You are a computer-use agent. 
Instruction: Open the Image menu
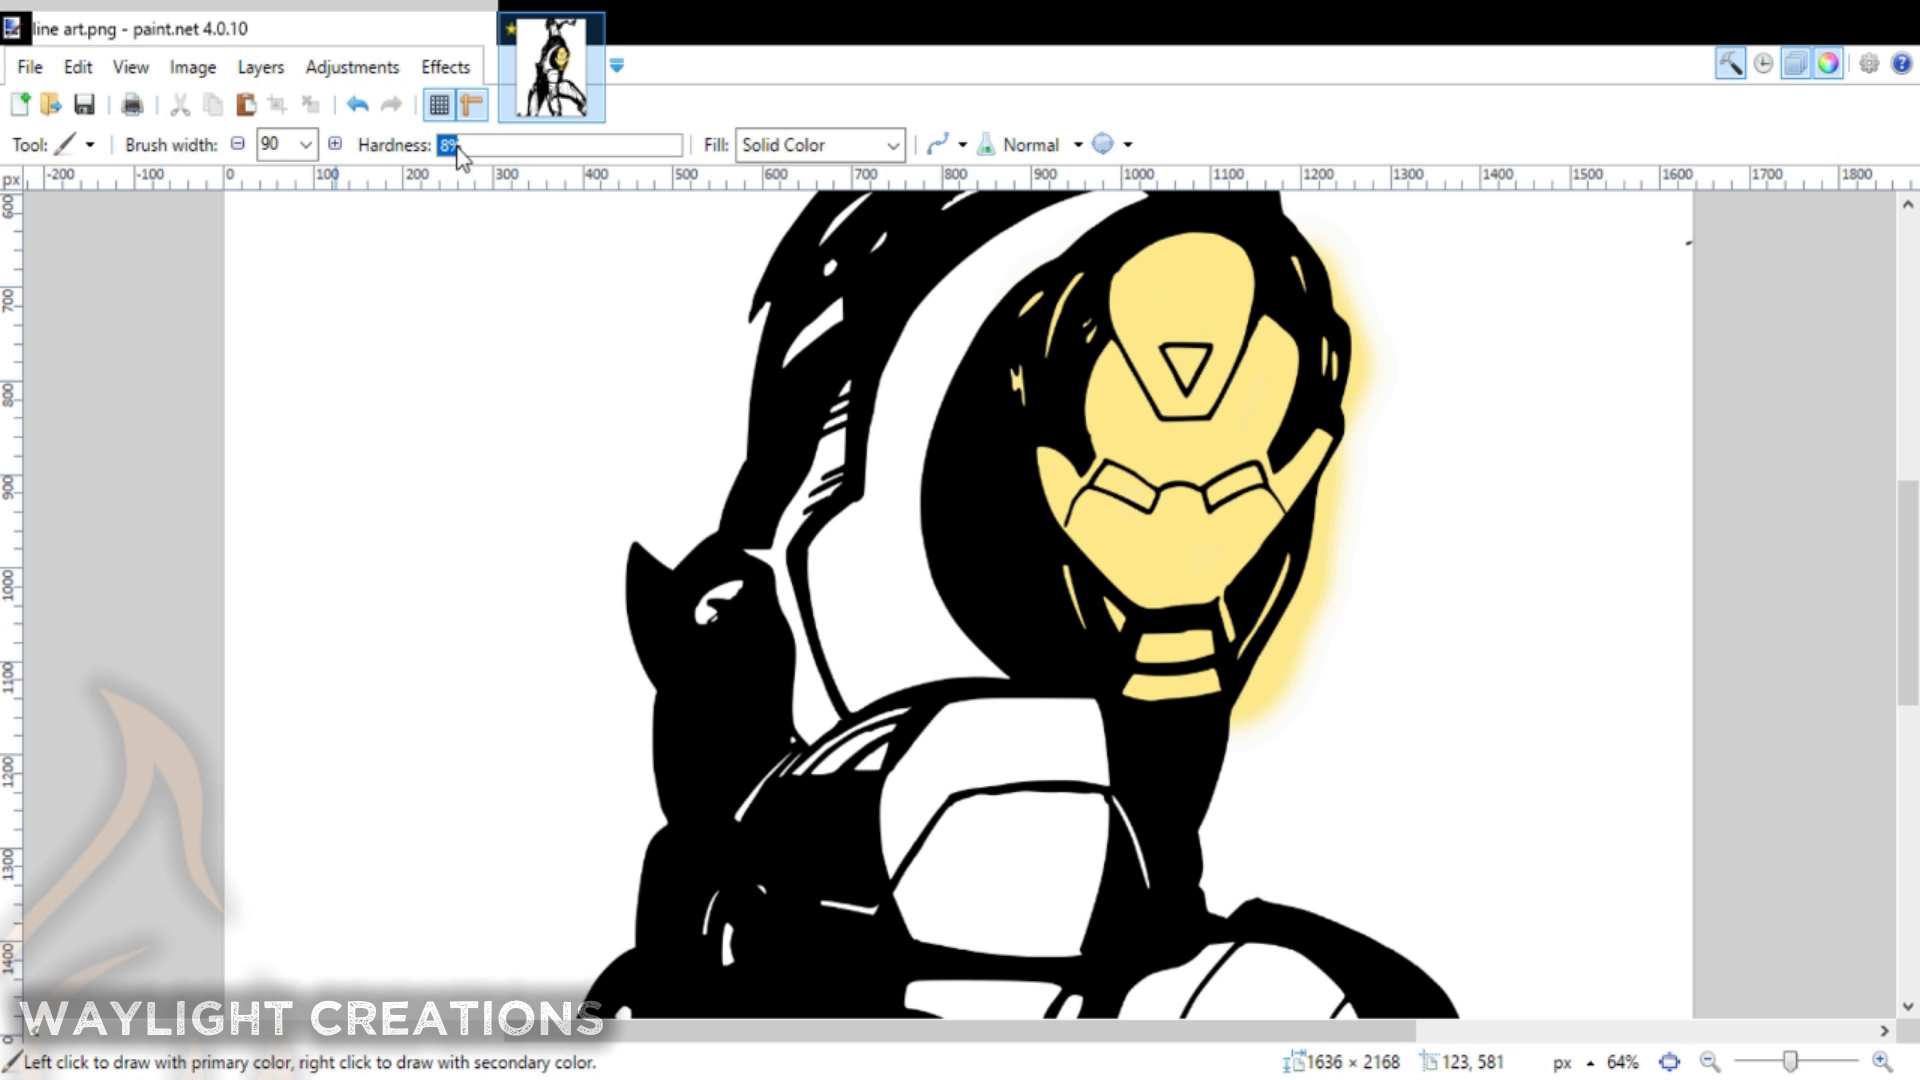[193, 67]
